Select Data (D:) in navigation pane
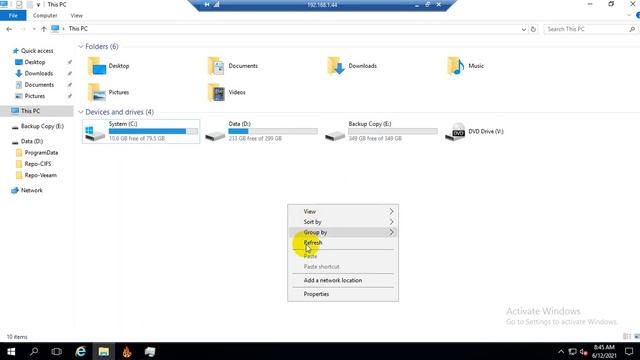Image resolution: width=640 pixels, height=360 pixels. (32, 141)
